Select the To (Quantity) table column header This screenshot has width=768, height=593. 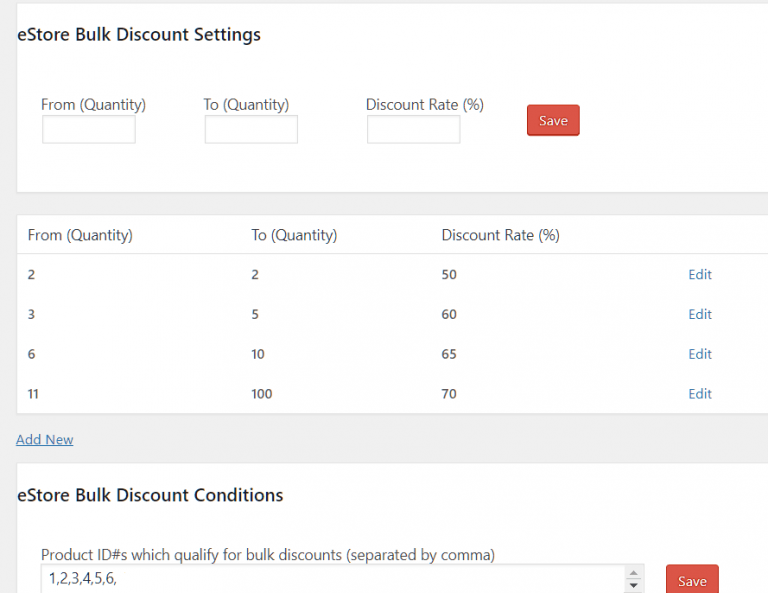(x=294, y=235)
